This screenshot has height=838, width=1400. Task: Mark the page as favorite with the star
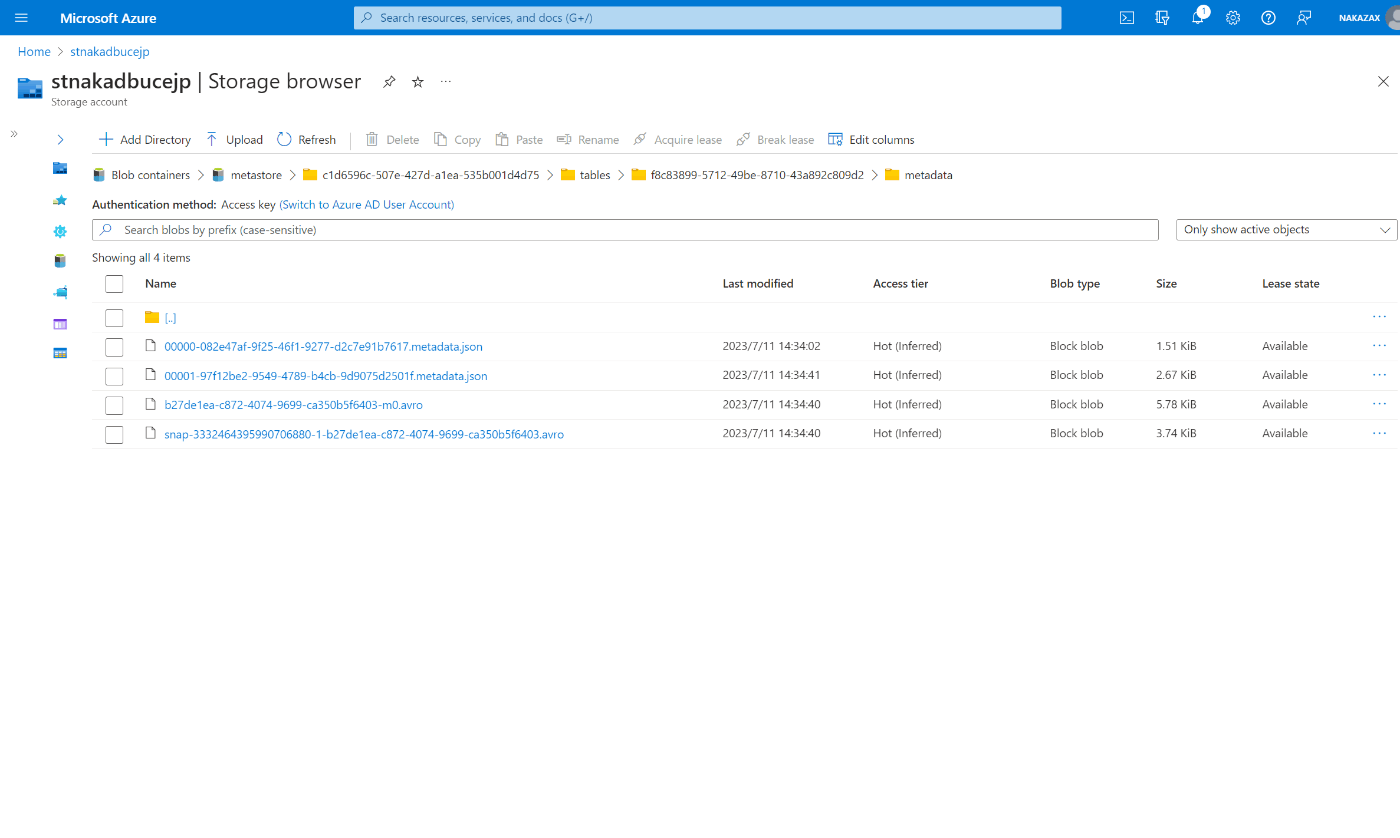418,82
